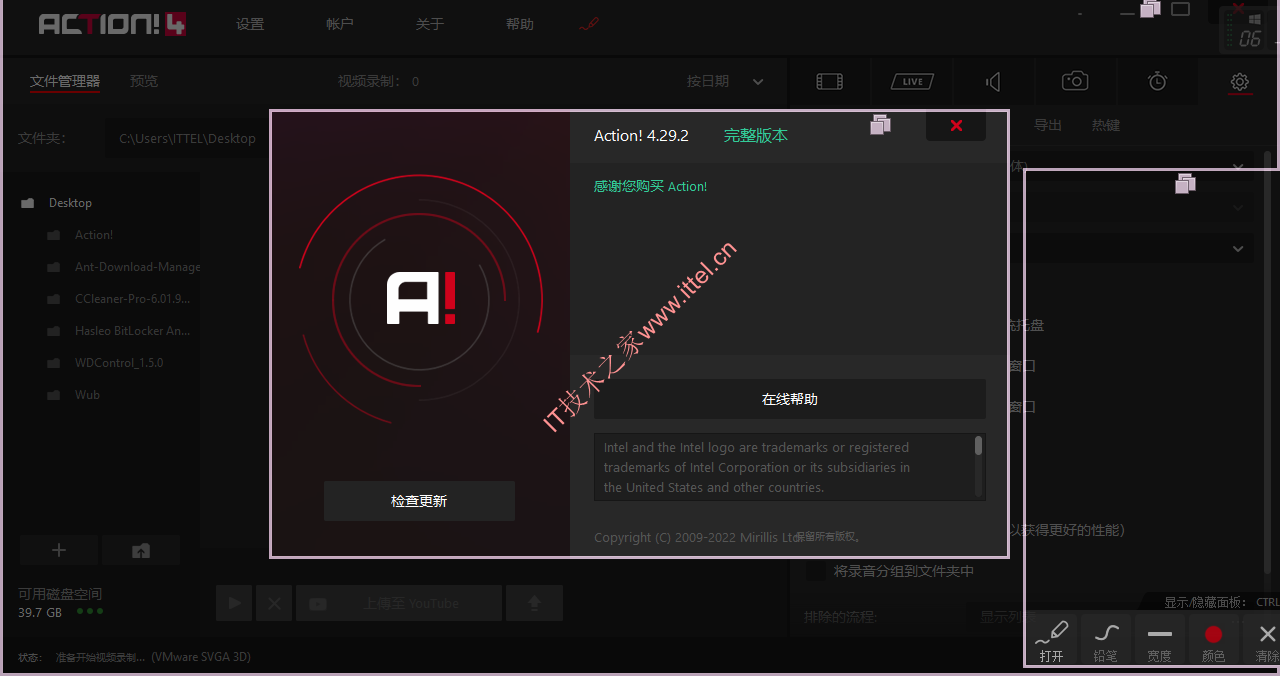Toggle 将录音分组到文件夹中 checkbox
Image resolution: width=1280 pixels, height=676 pixels.
(x=816, y=571)
